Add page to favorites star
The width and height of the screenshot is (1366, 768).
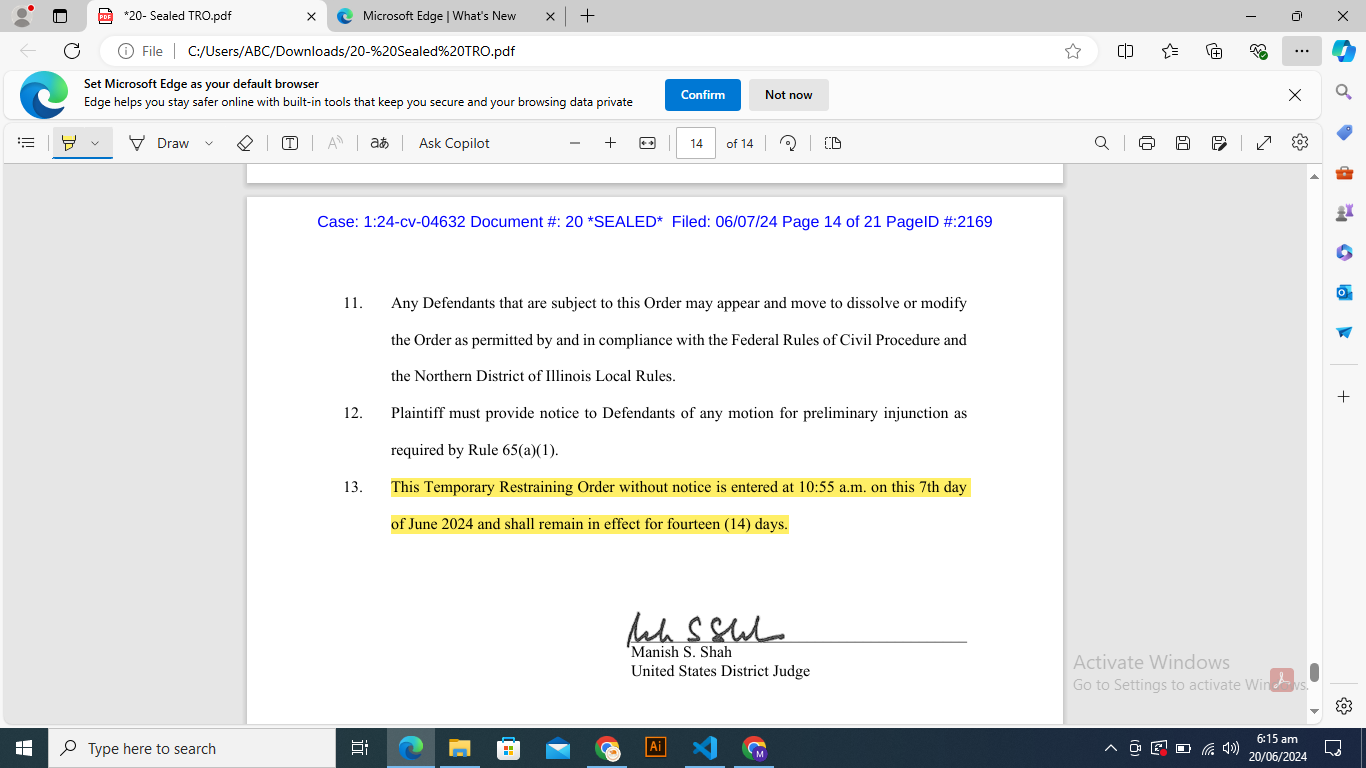coord(1073,51)
